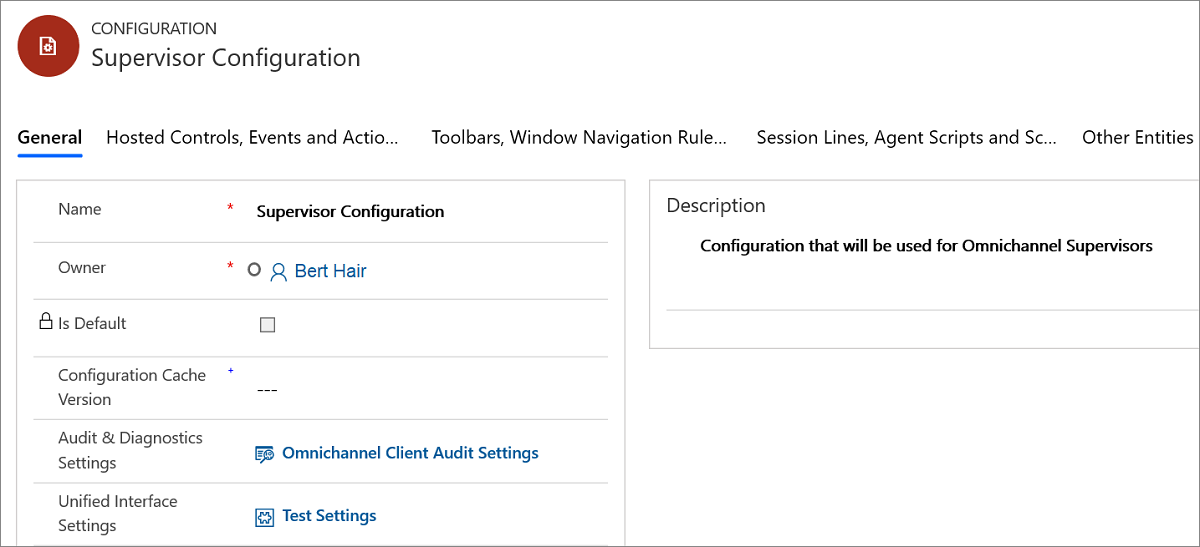Click the Test Settings puzzle icon
1200x547 pixels.
265,517
